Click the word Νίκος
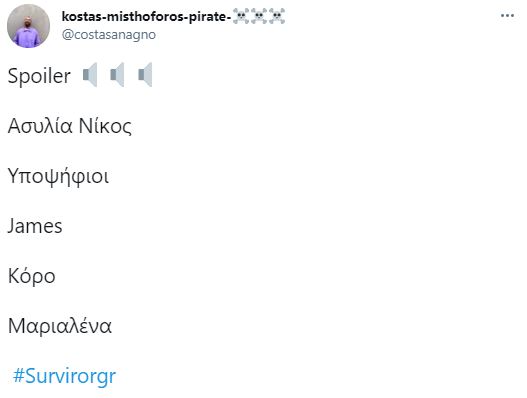This screenshot has height=398, width=527. pos(105,126)
